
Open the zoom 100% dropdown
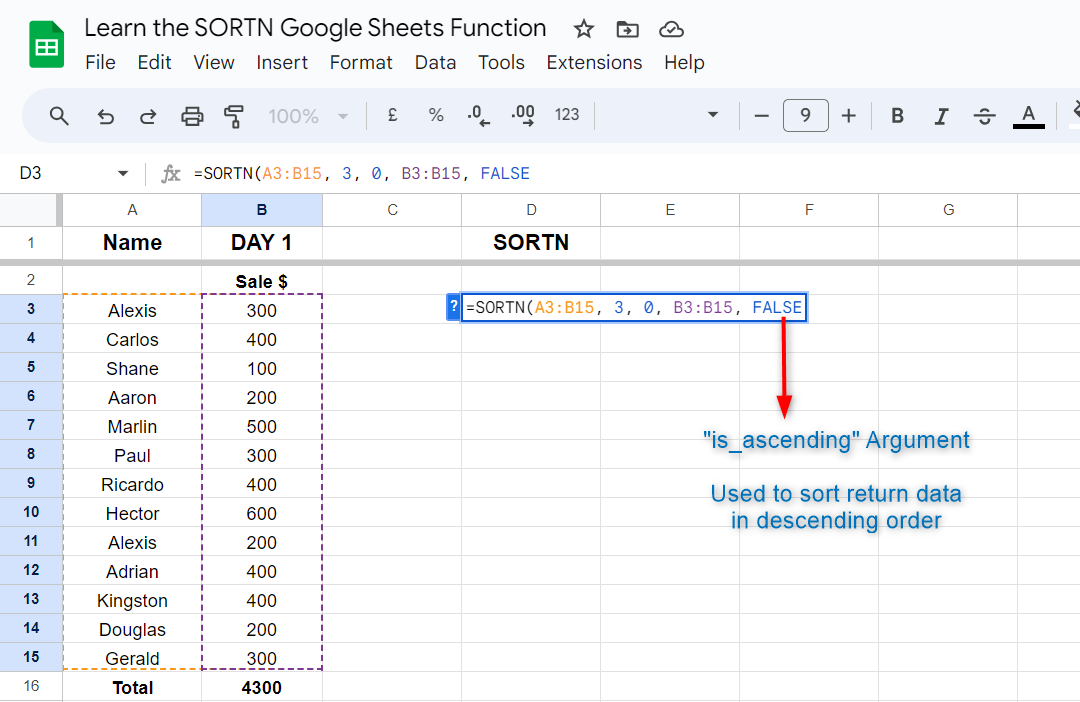(308, 116)
